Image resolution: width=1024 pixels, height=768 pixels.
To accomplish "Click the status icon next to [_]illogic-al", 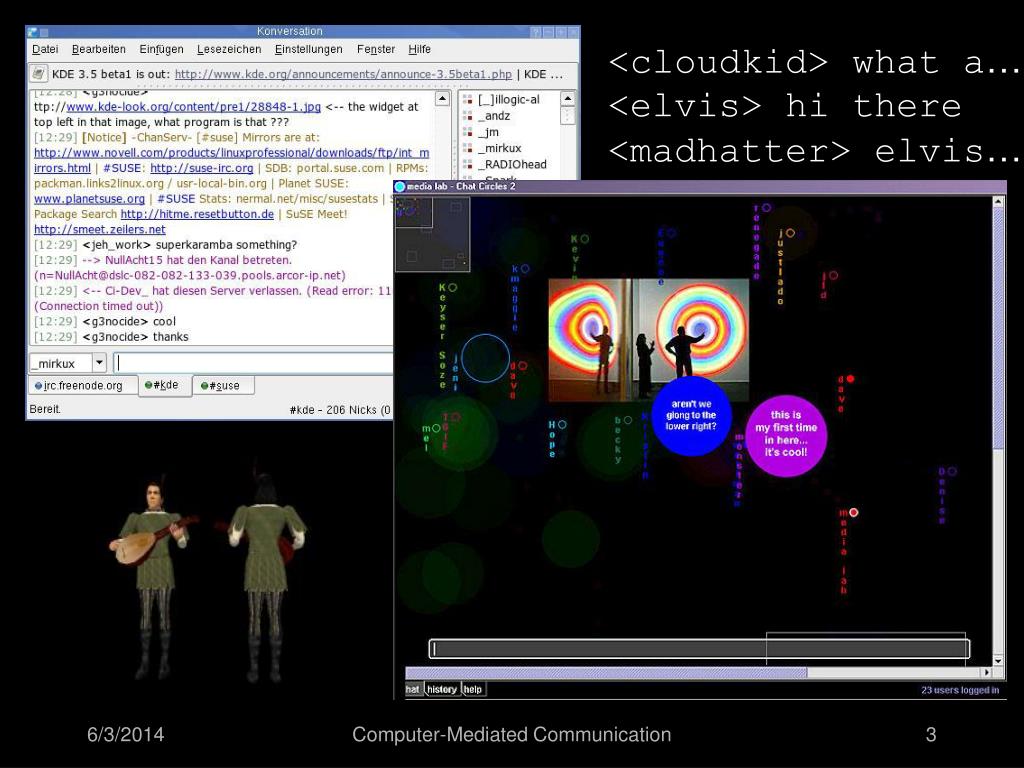I will pyautogui.click(x=468, y=100).
